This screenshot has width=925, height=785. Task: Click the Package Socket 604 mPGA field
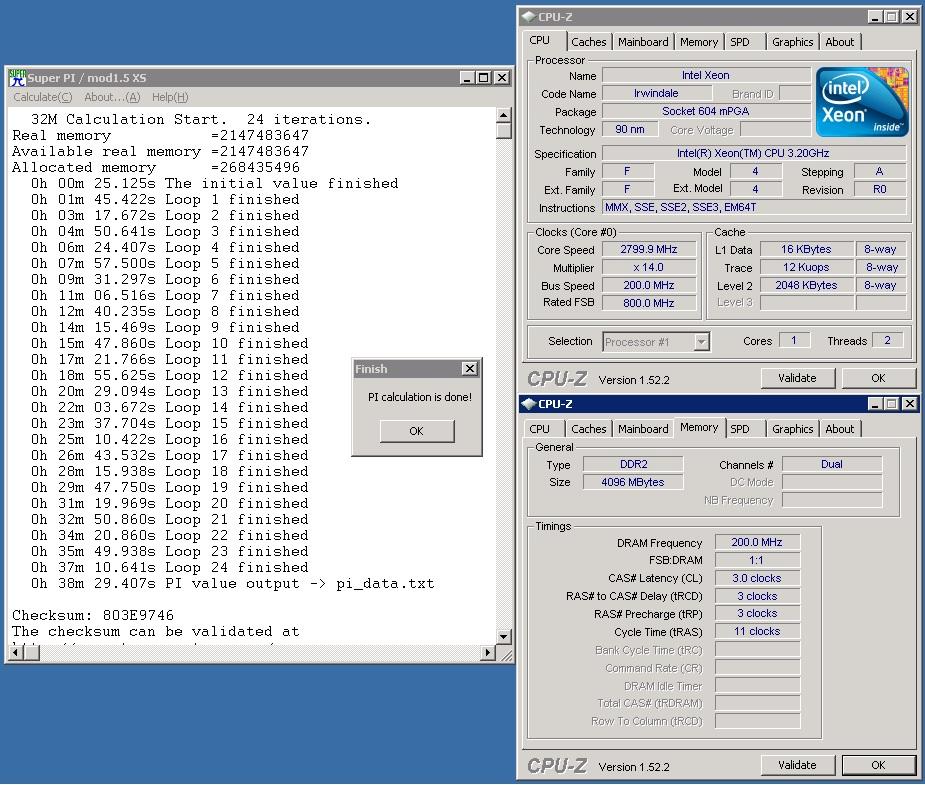click(x=706, y=111)
